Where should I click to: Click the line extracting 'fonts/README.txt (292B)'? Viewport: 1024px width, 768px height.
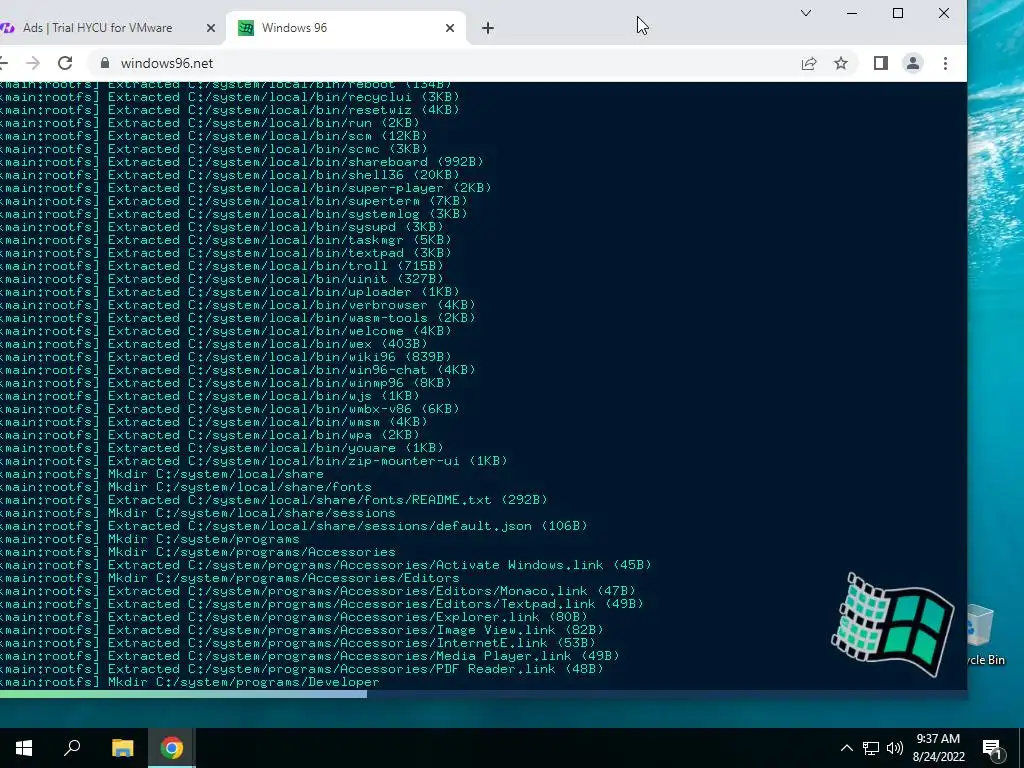pos(274,500)
